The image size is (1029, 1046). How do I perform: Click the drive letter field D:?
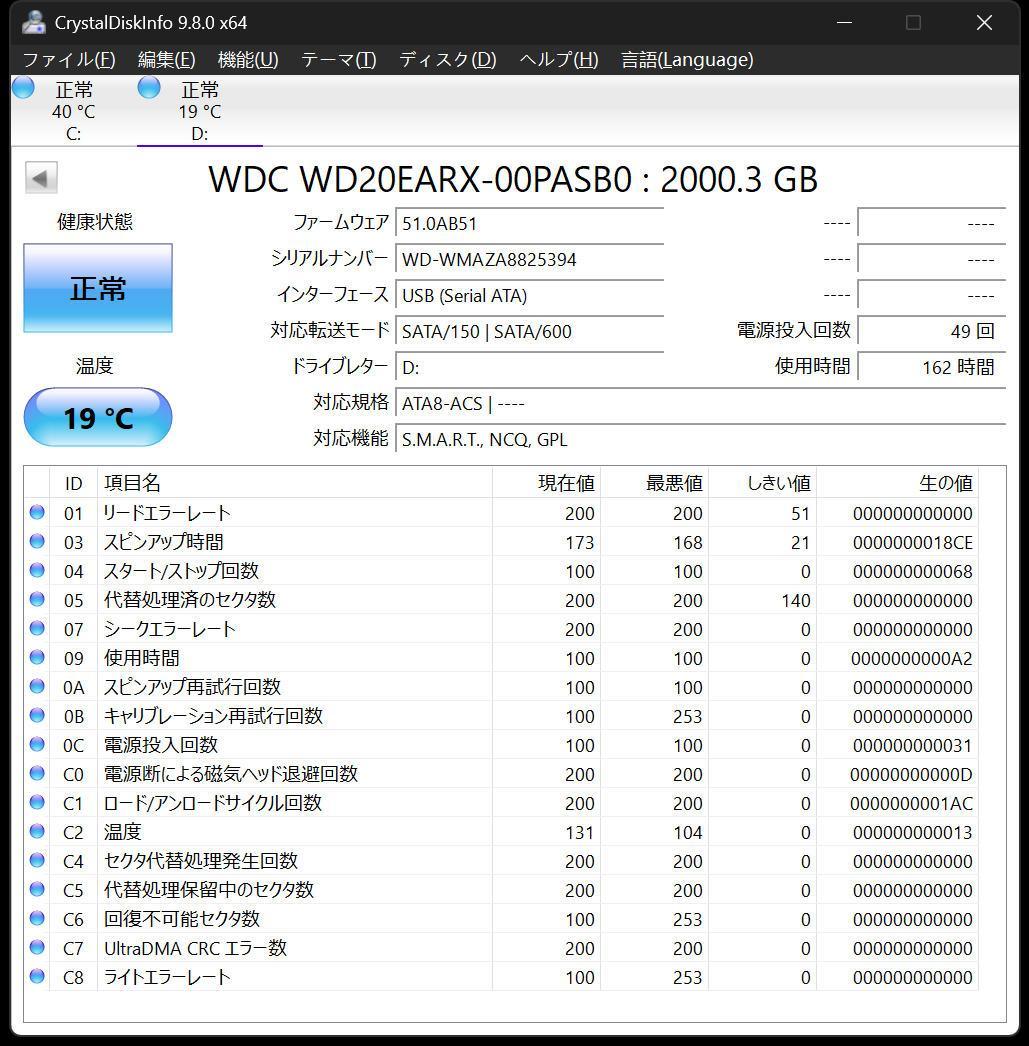(530, 368)
